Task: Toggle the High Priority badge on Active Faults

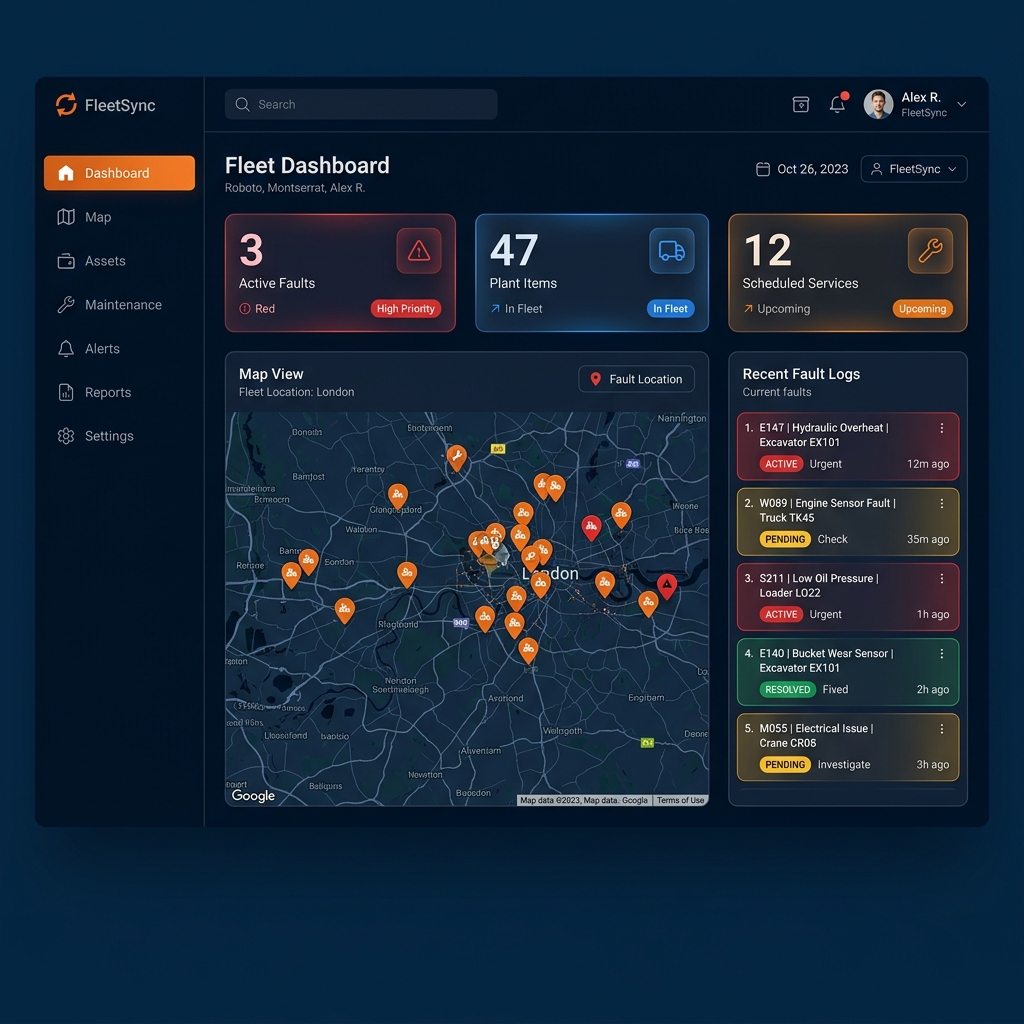Action: [405, 309]
